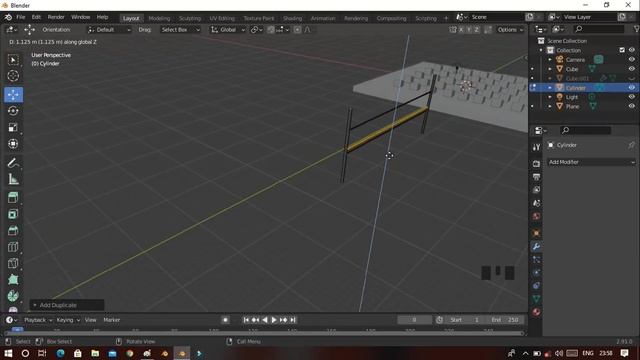
Task: Select the Inset Faces tool
Action: click(x=13, y=214)
